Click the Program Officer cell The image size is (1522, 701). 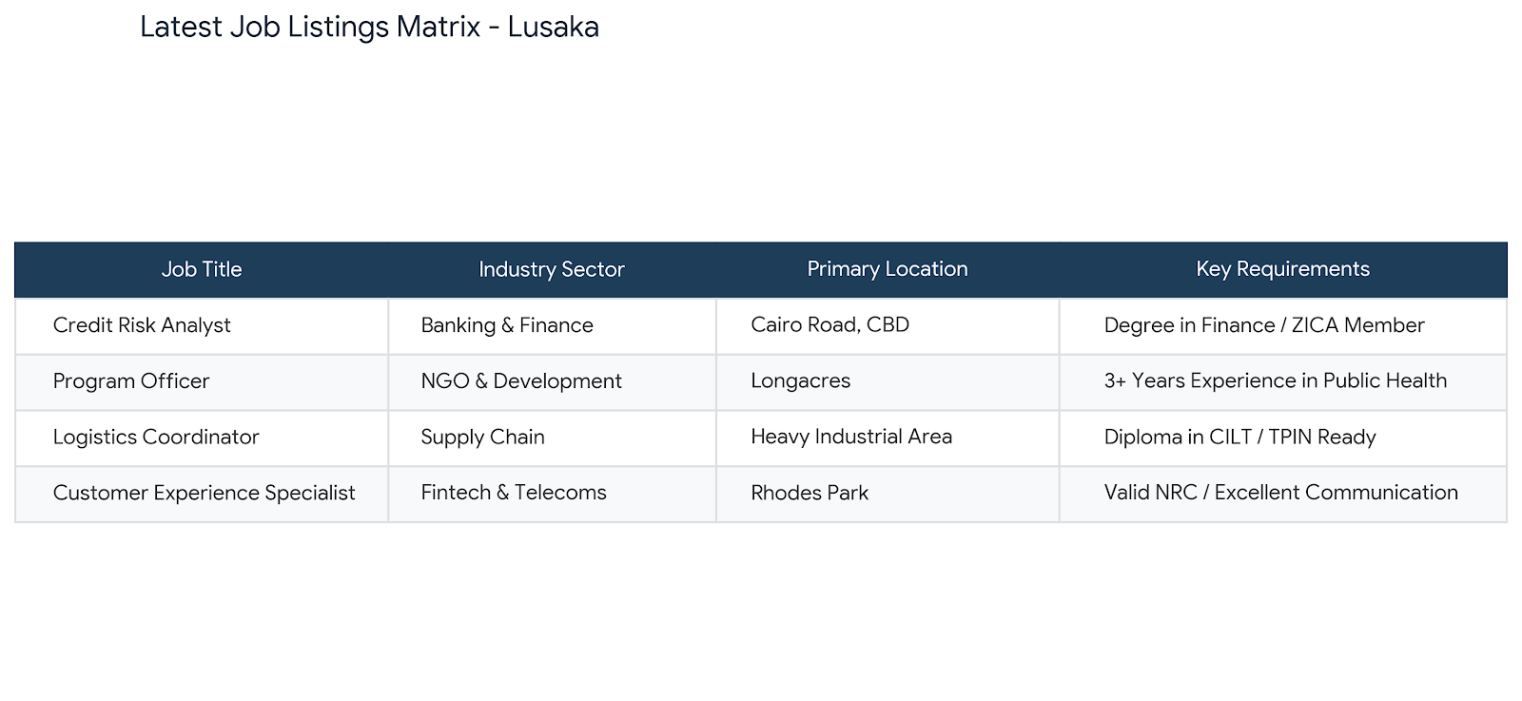[201, 382]
